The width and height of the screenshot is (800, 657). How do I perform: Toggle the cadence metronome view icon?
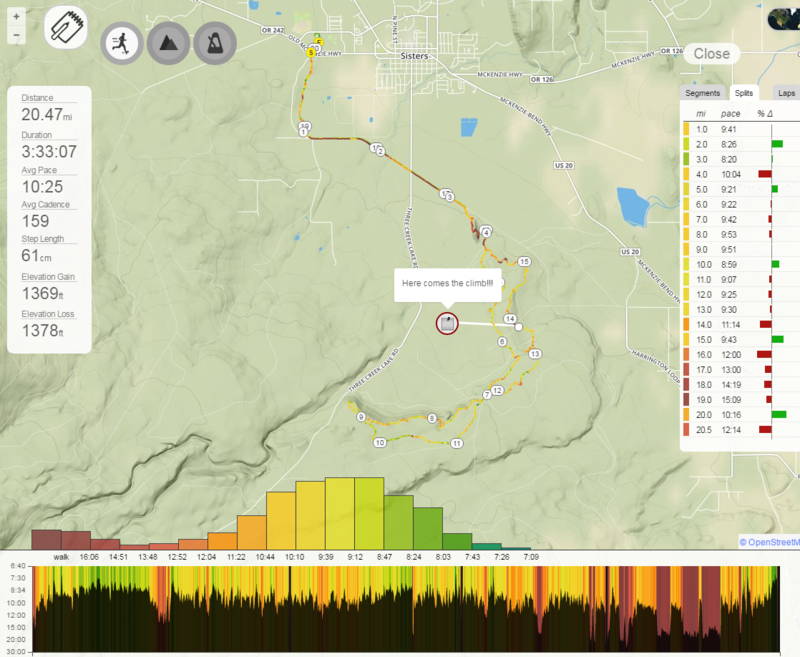click(215, 44)
